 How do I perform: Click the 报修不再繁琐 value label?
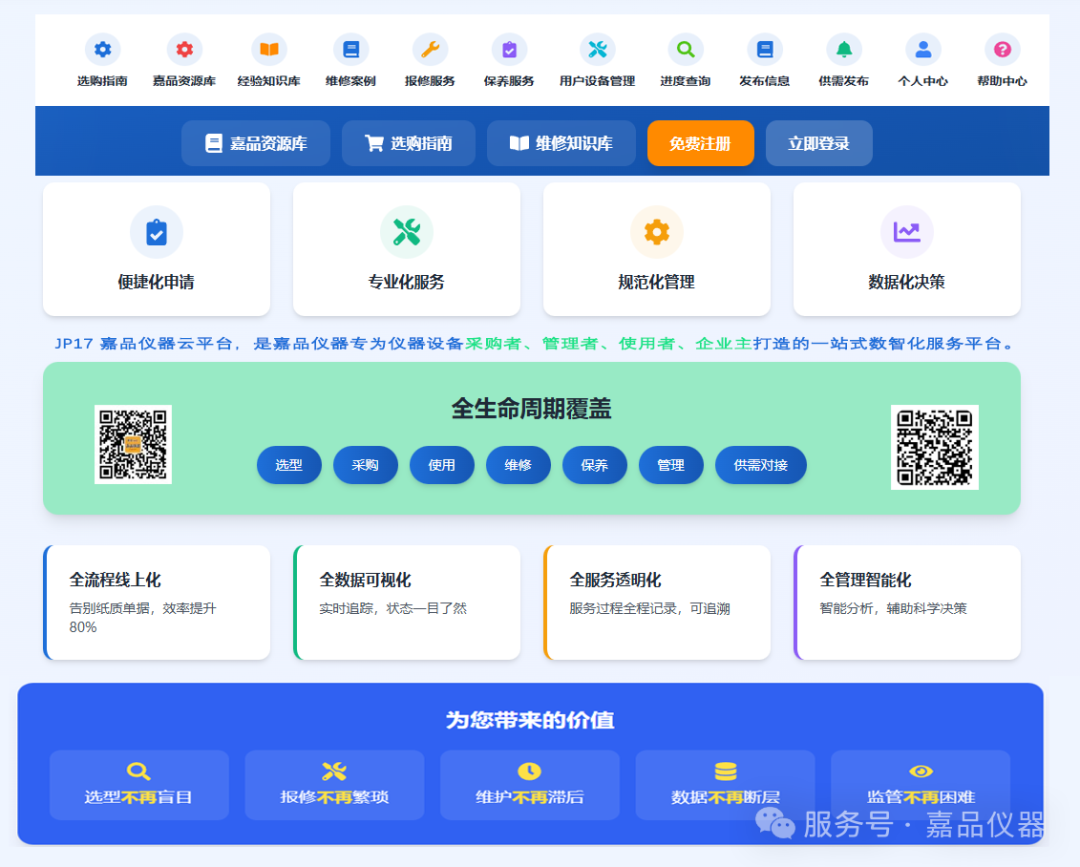[x=334, y=797]
